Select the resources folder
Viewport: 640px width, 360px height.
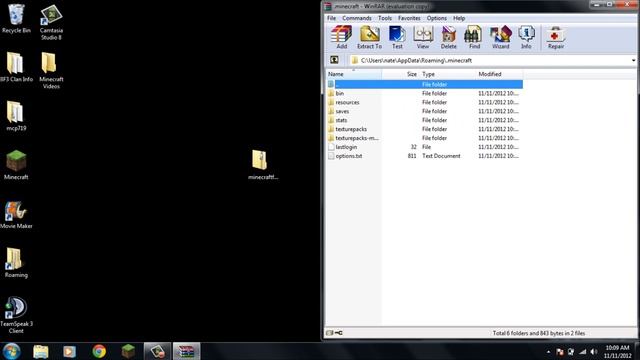(424, 102)
